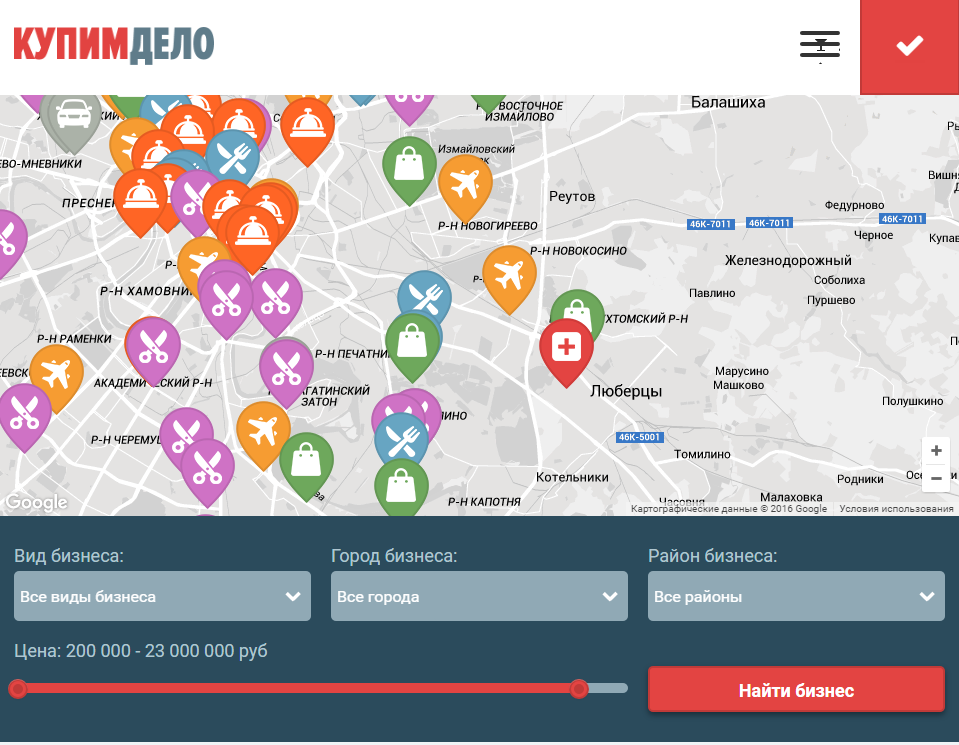Viewport: 959px width, 745px height.
Task: Go to the КУПИМДЕЛО logo home link
Action: pyautogui.click(x=114, y=45)
